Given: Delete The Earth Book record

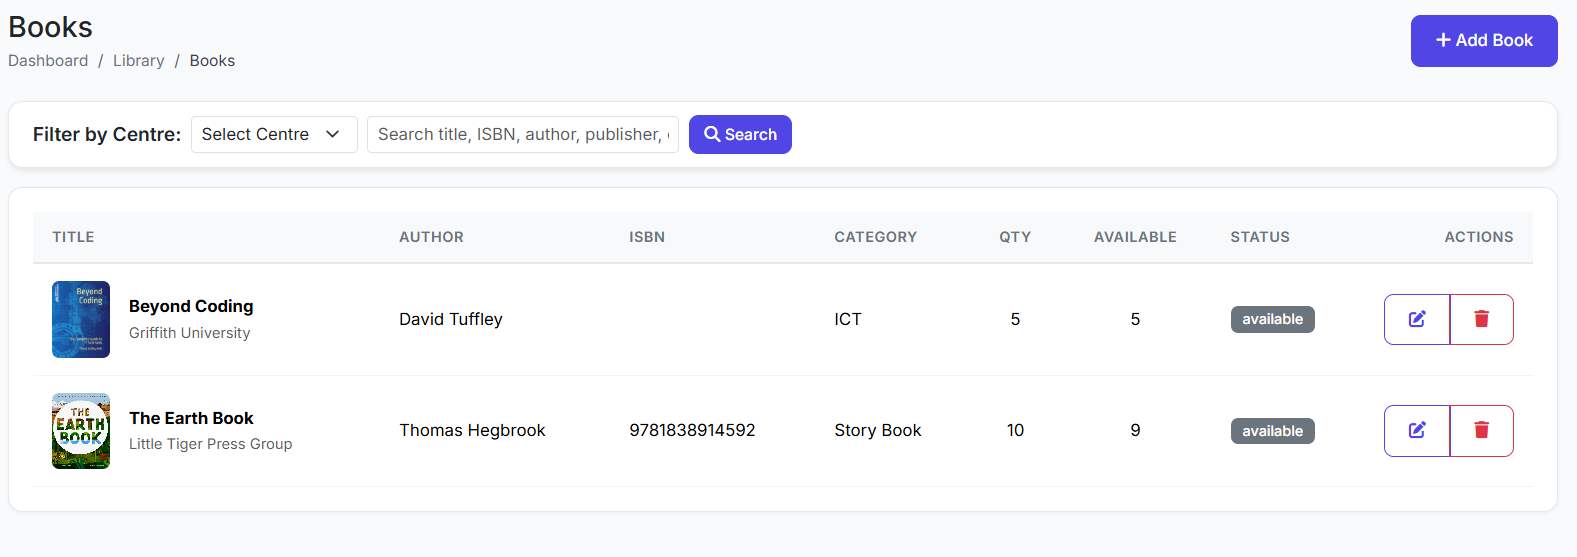Looking at the screenshot, I should coord(1482,431).
